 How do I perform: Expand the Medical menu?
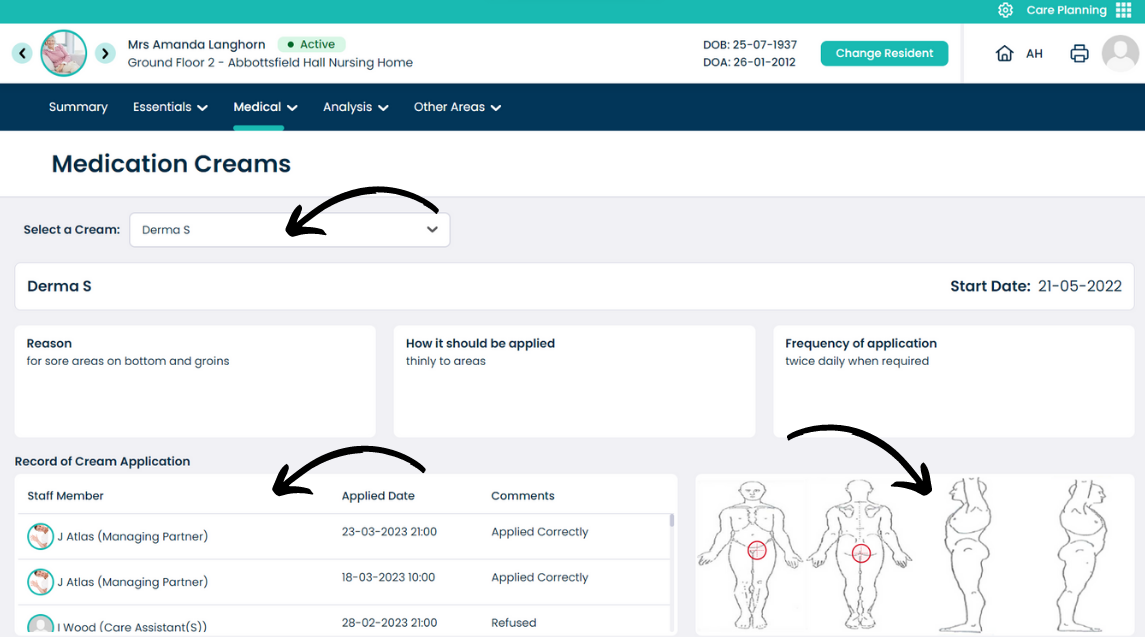pos(265,107)
